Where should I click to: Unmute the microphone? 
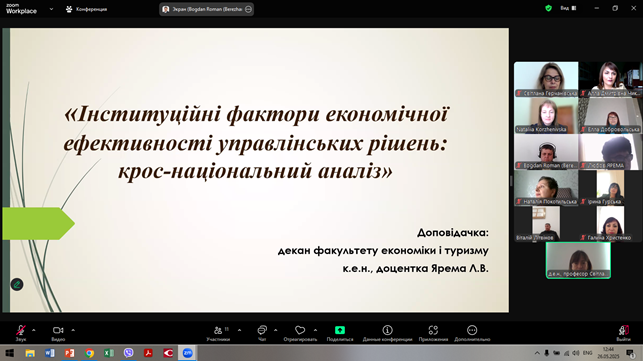[21, 333]
